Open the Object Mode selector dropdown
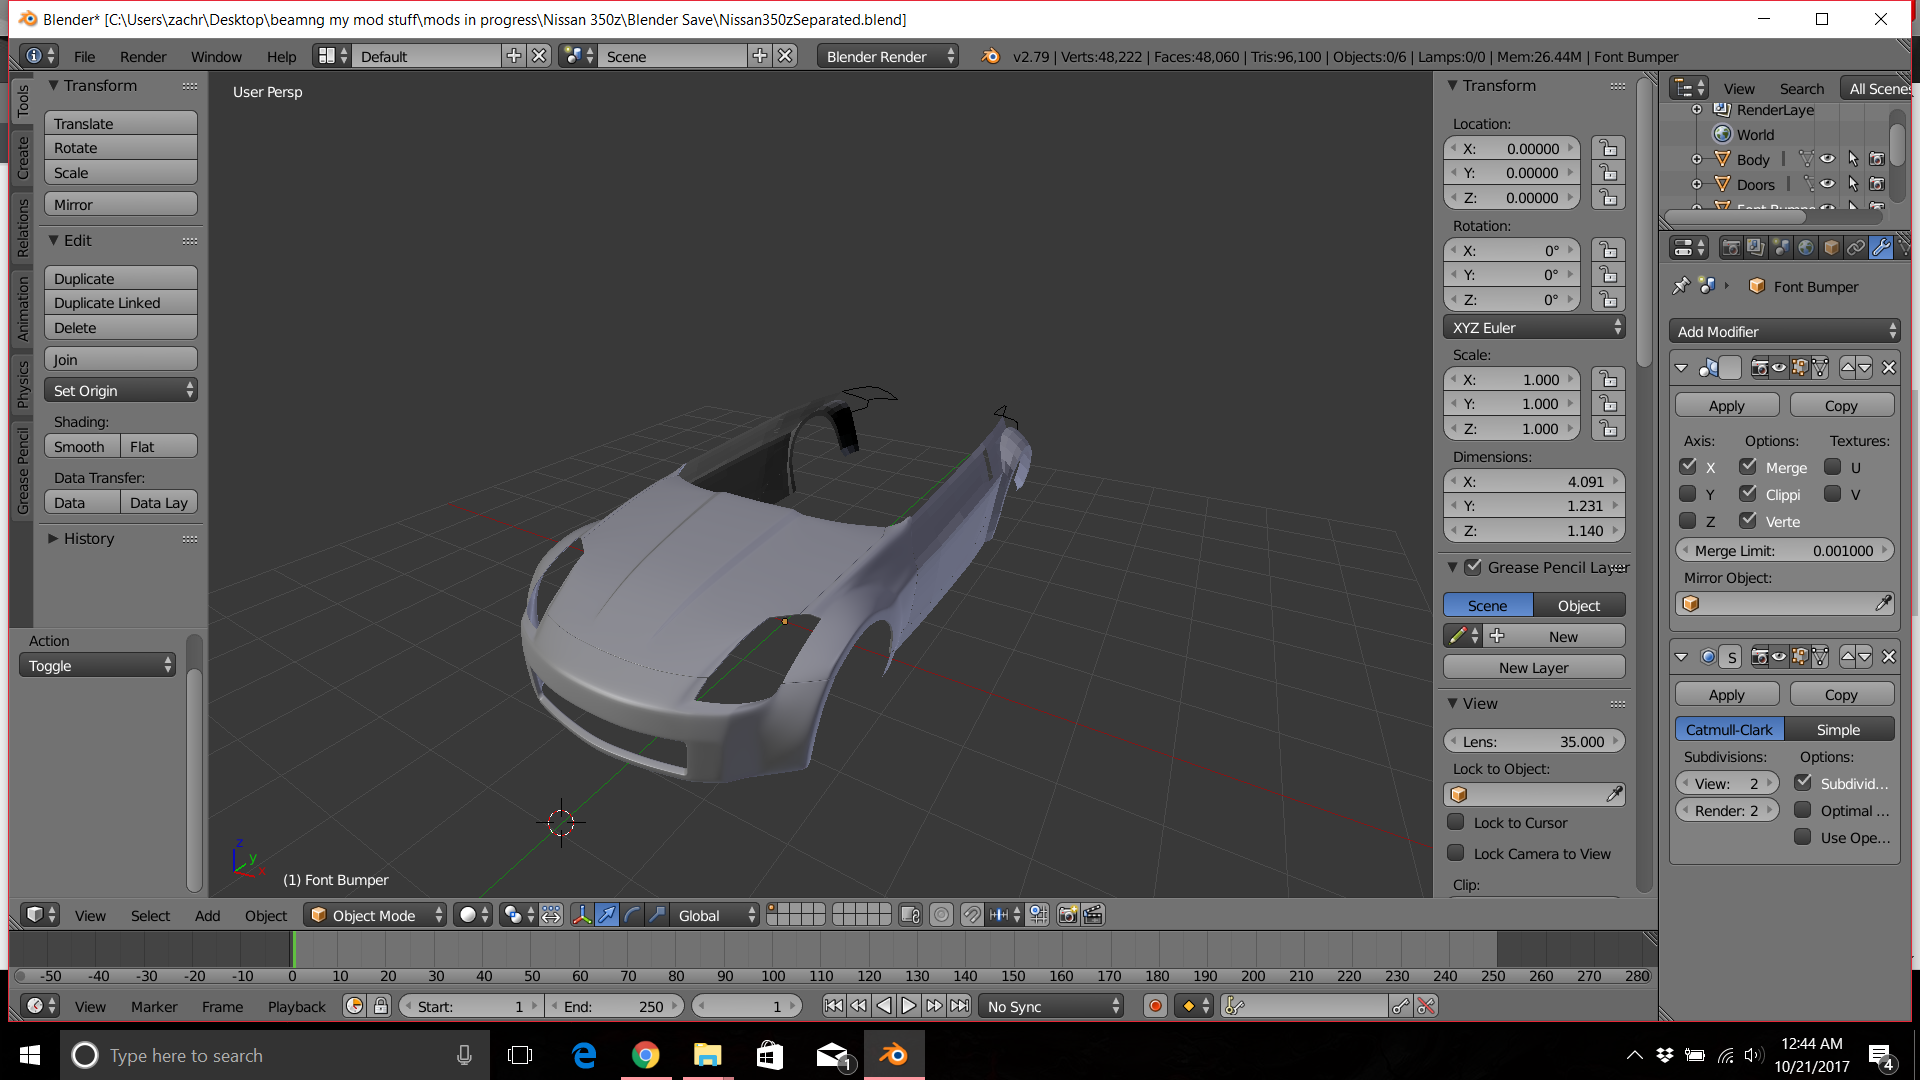This screenshot has height=1080, width=1920. click(375, 915)
